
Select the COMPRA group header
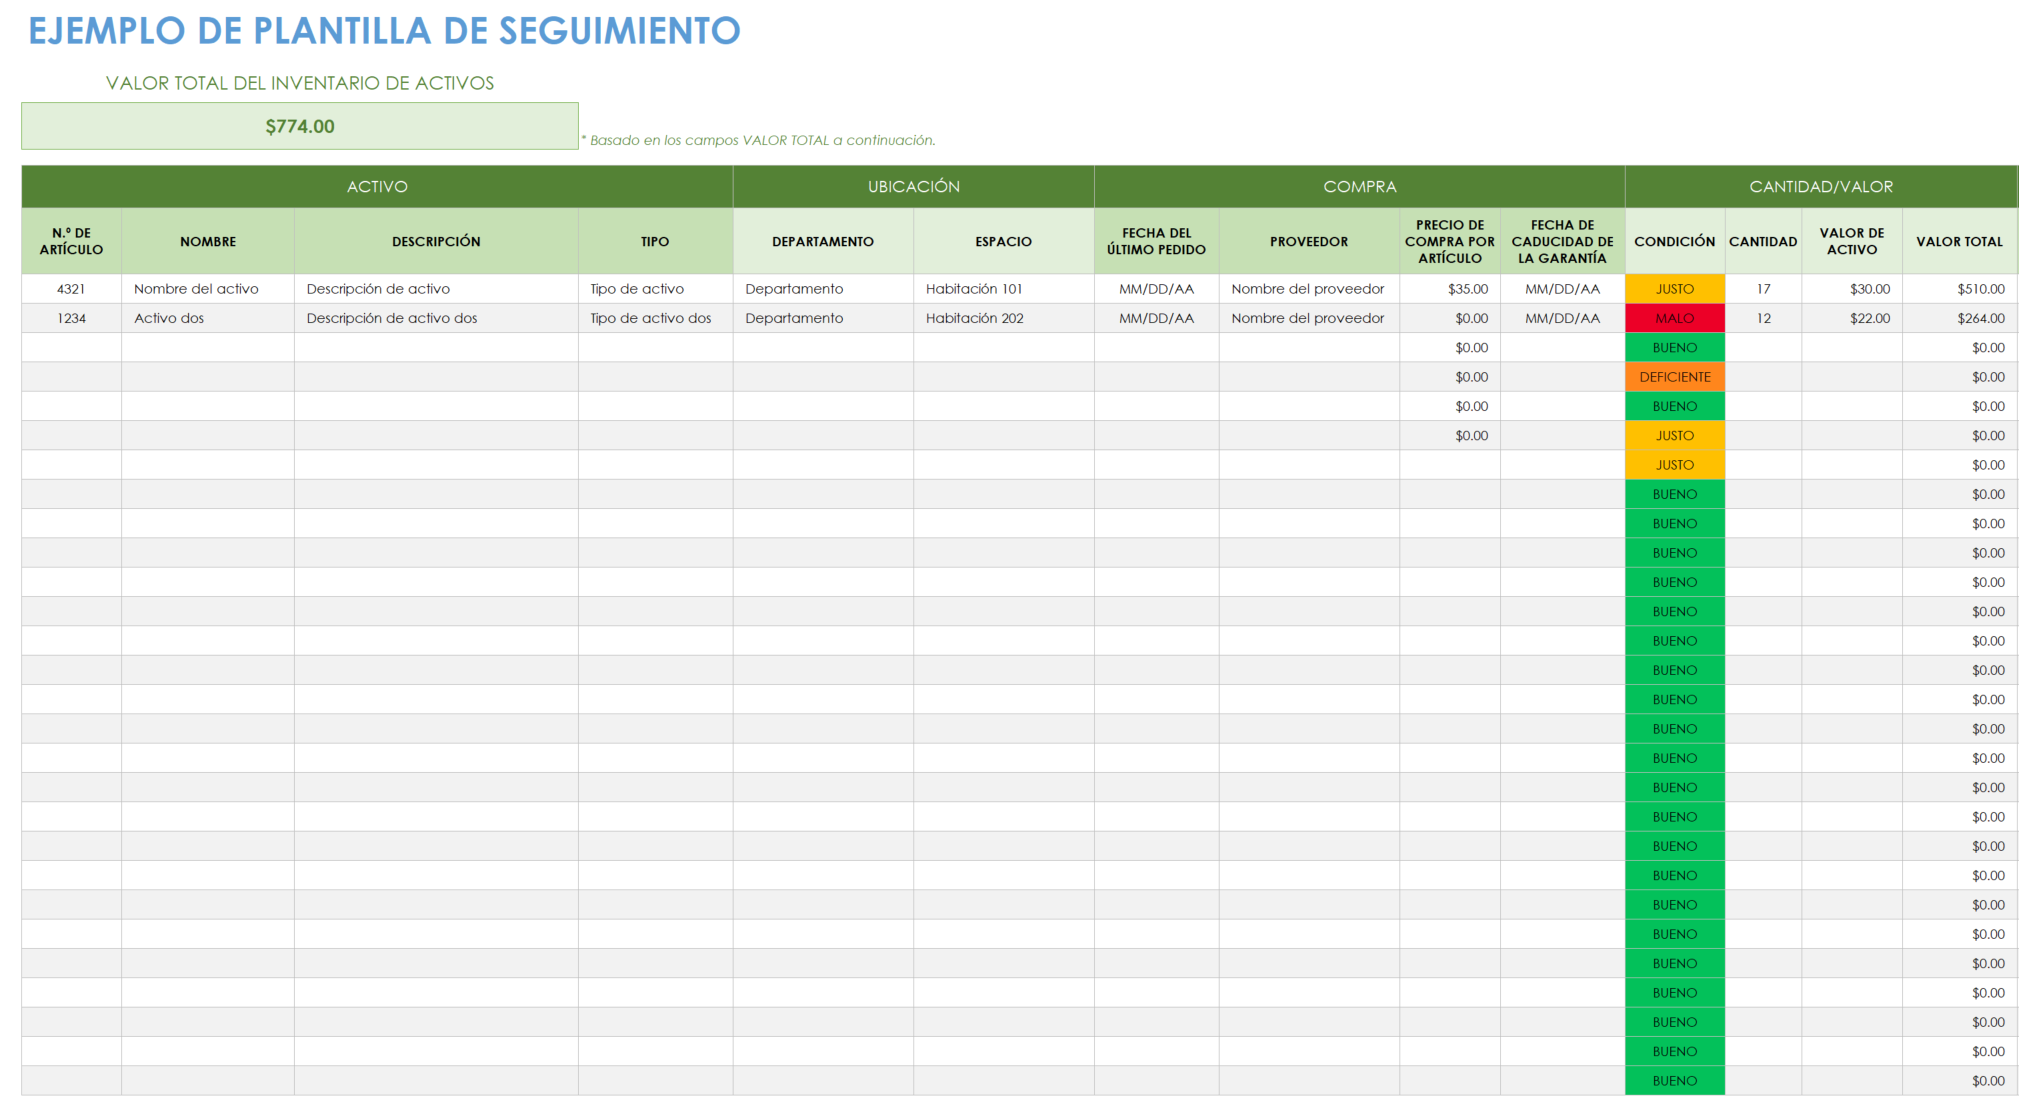point(1359,186)
